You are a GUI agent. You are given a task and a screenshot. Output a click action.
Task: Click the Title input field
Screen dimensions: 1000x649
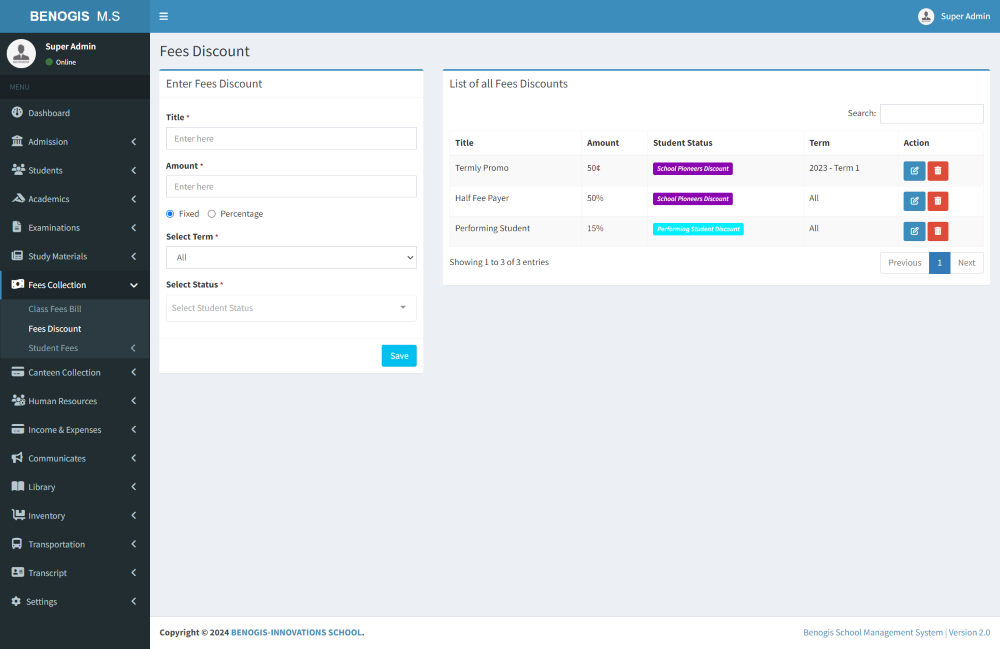pos(291,139)
